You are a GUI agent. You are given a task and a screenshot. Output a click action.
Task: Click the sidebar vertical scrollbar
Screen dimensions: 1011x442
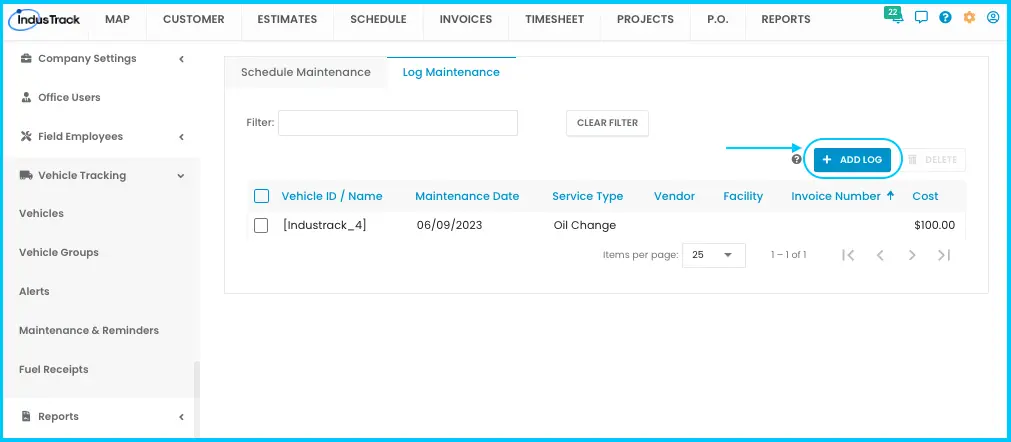[x=197, y=380]
